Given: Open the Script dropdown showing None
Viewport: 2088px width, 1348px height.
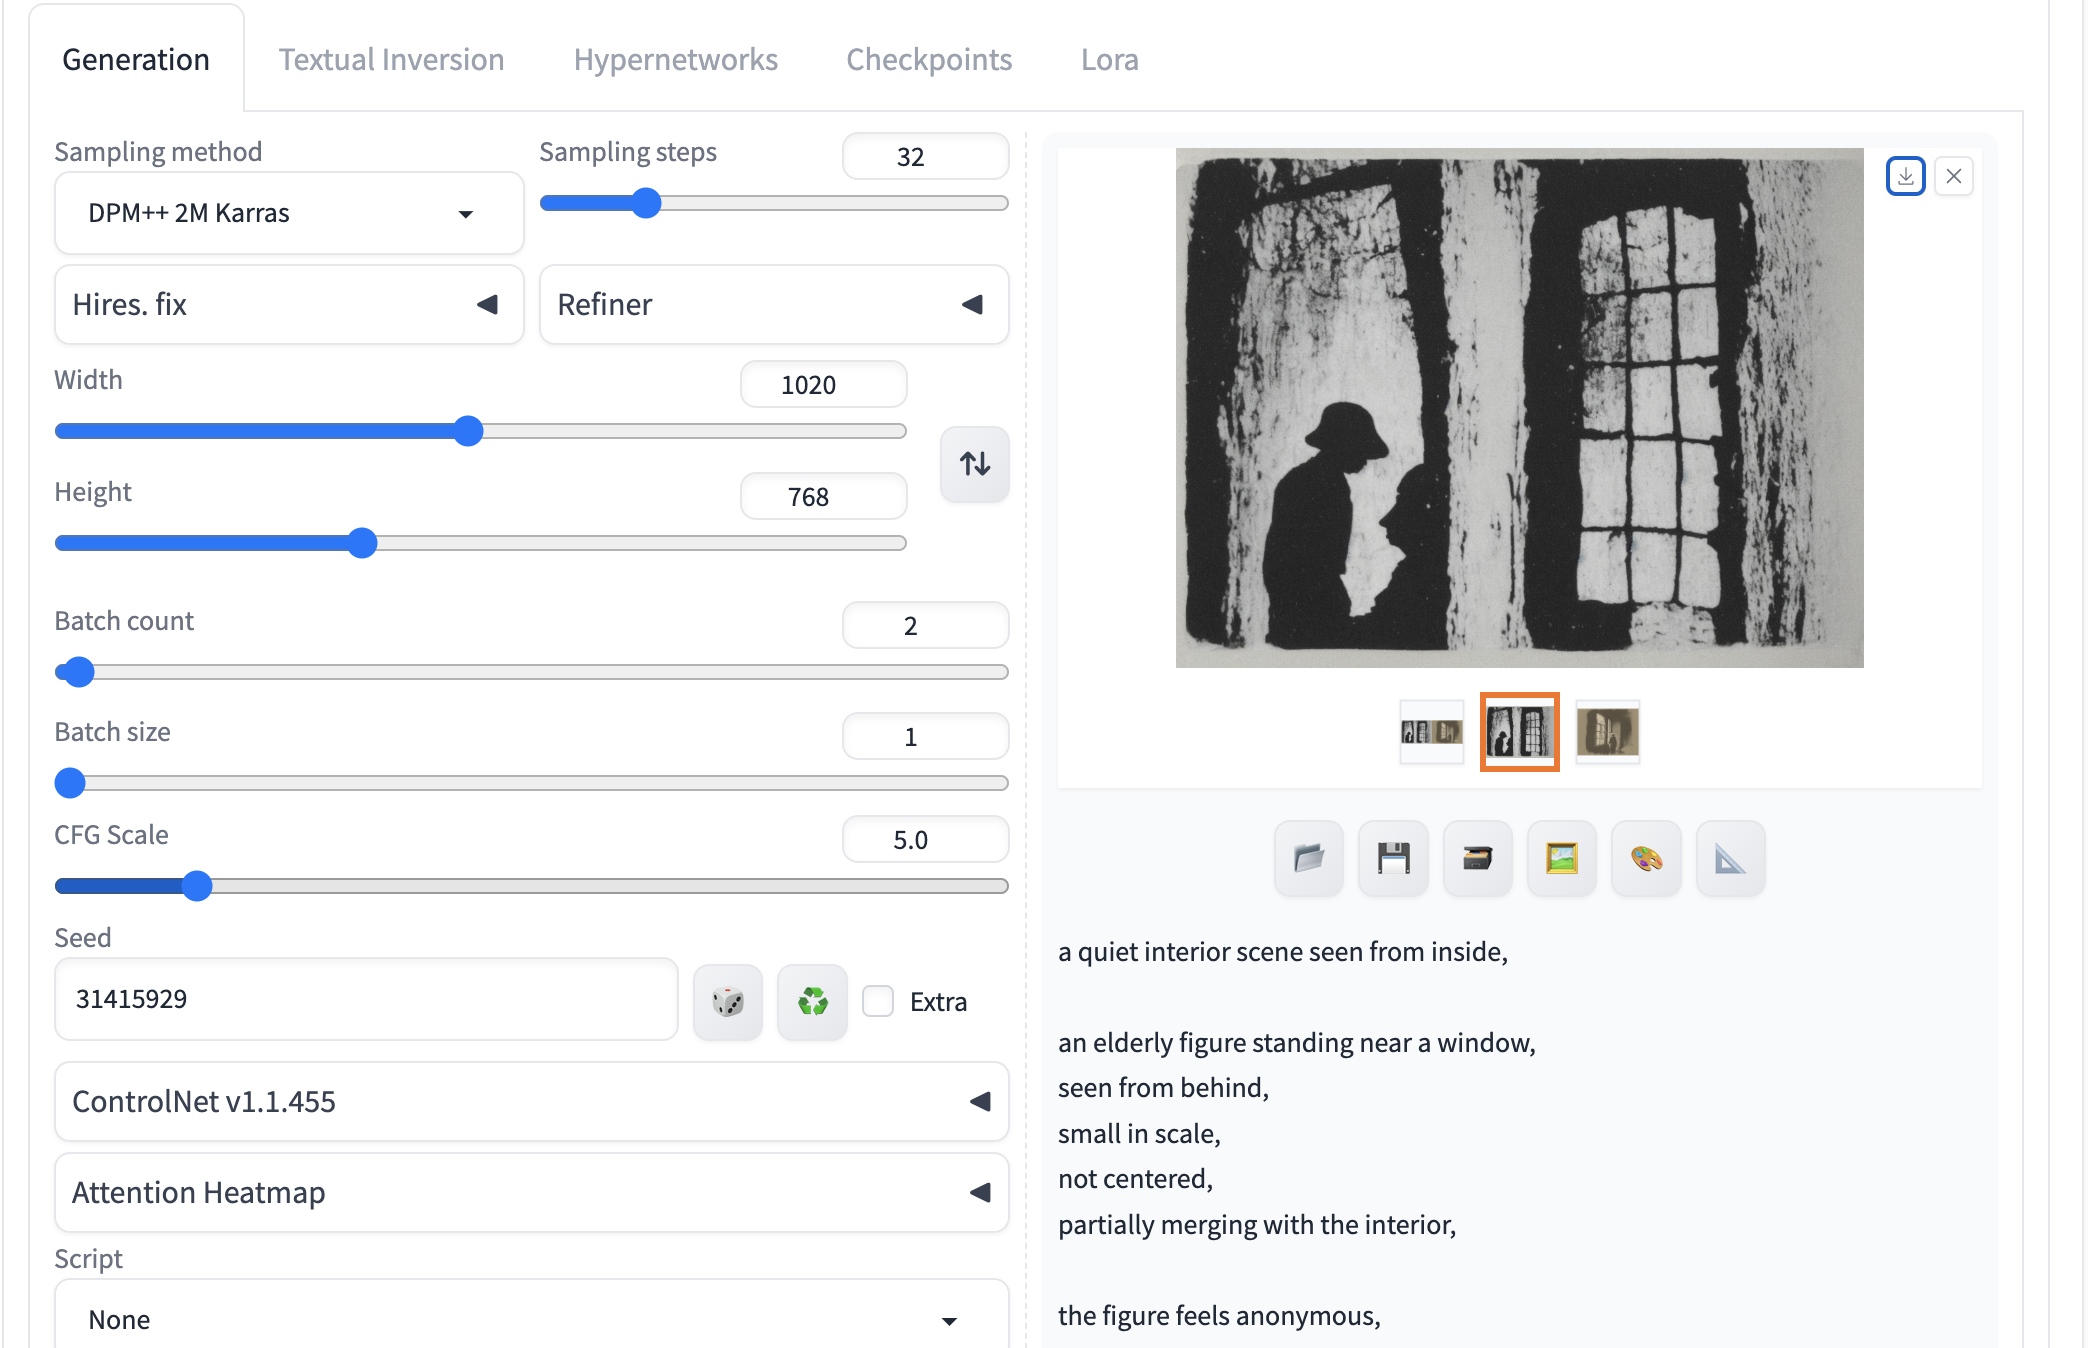Looking at the screenshot, I should 531,1319.
